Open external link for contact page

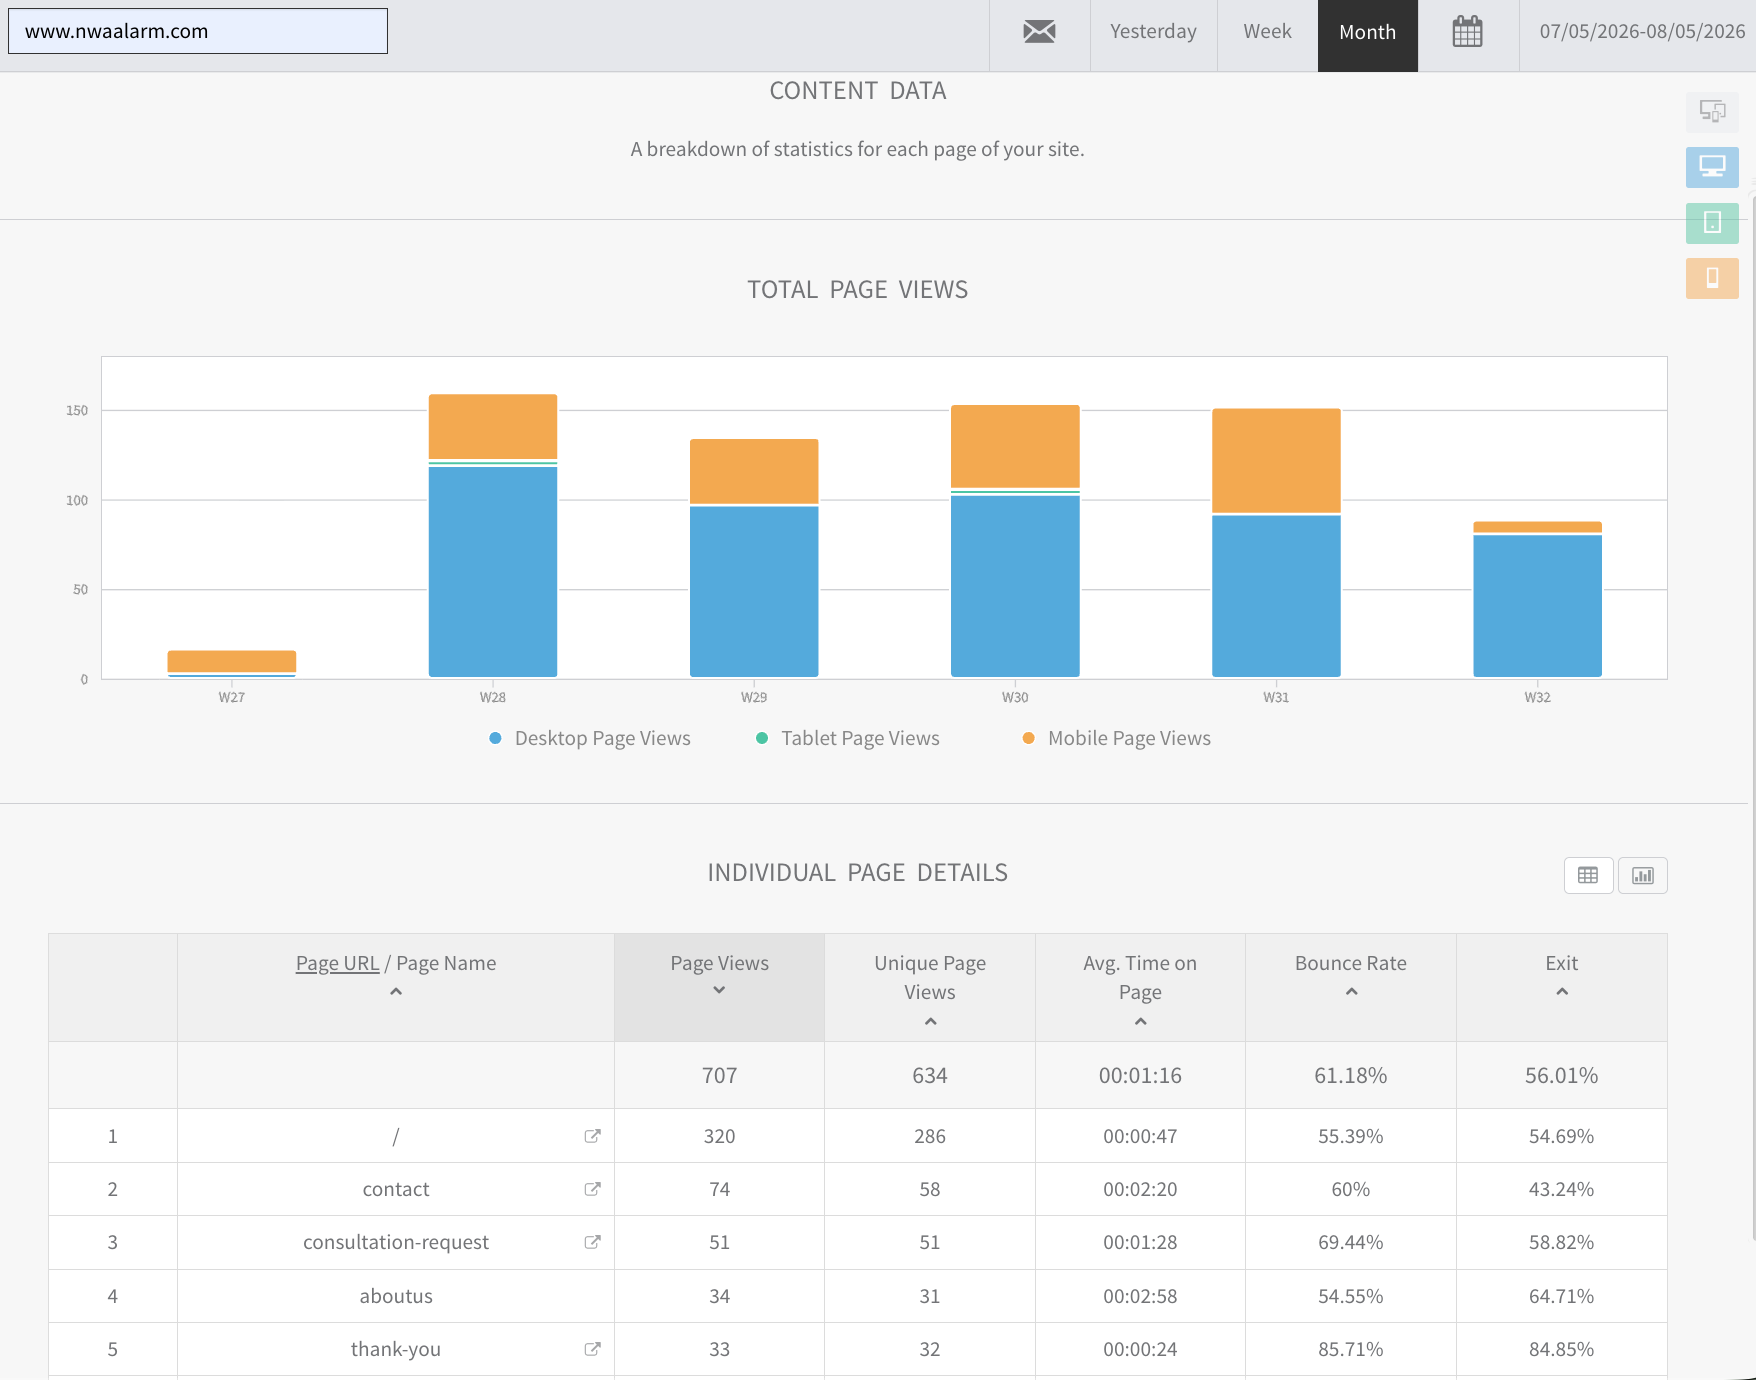point(592,1189)
